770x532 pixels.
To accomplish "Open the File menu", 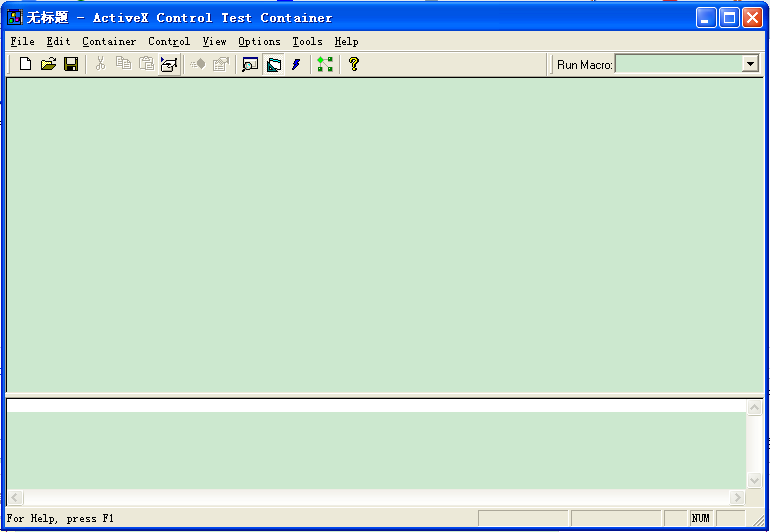I will (23, 42).
